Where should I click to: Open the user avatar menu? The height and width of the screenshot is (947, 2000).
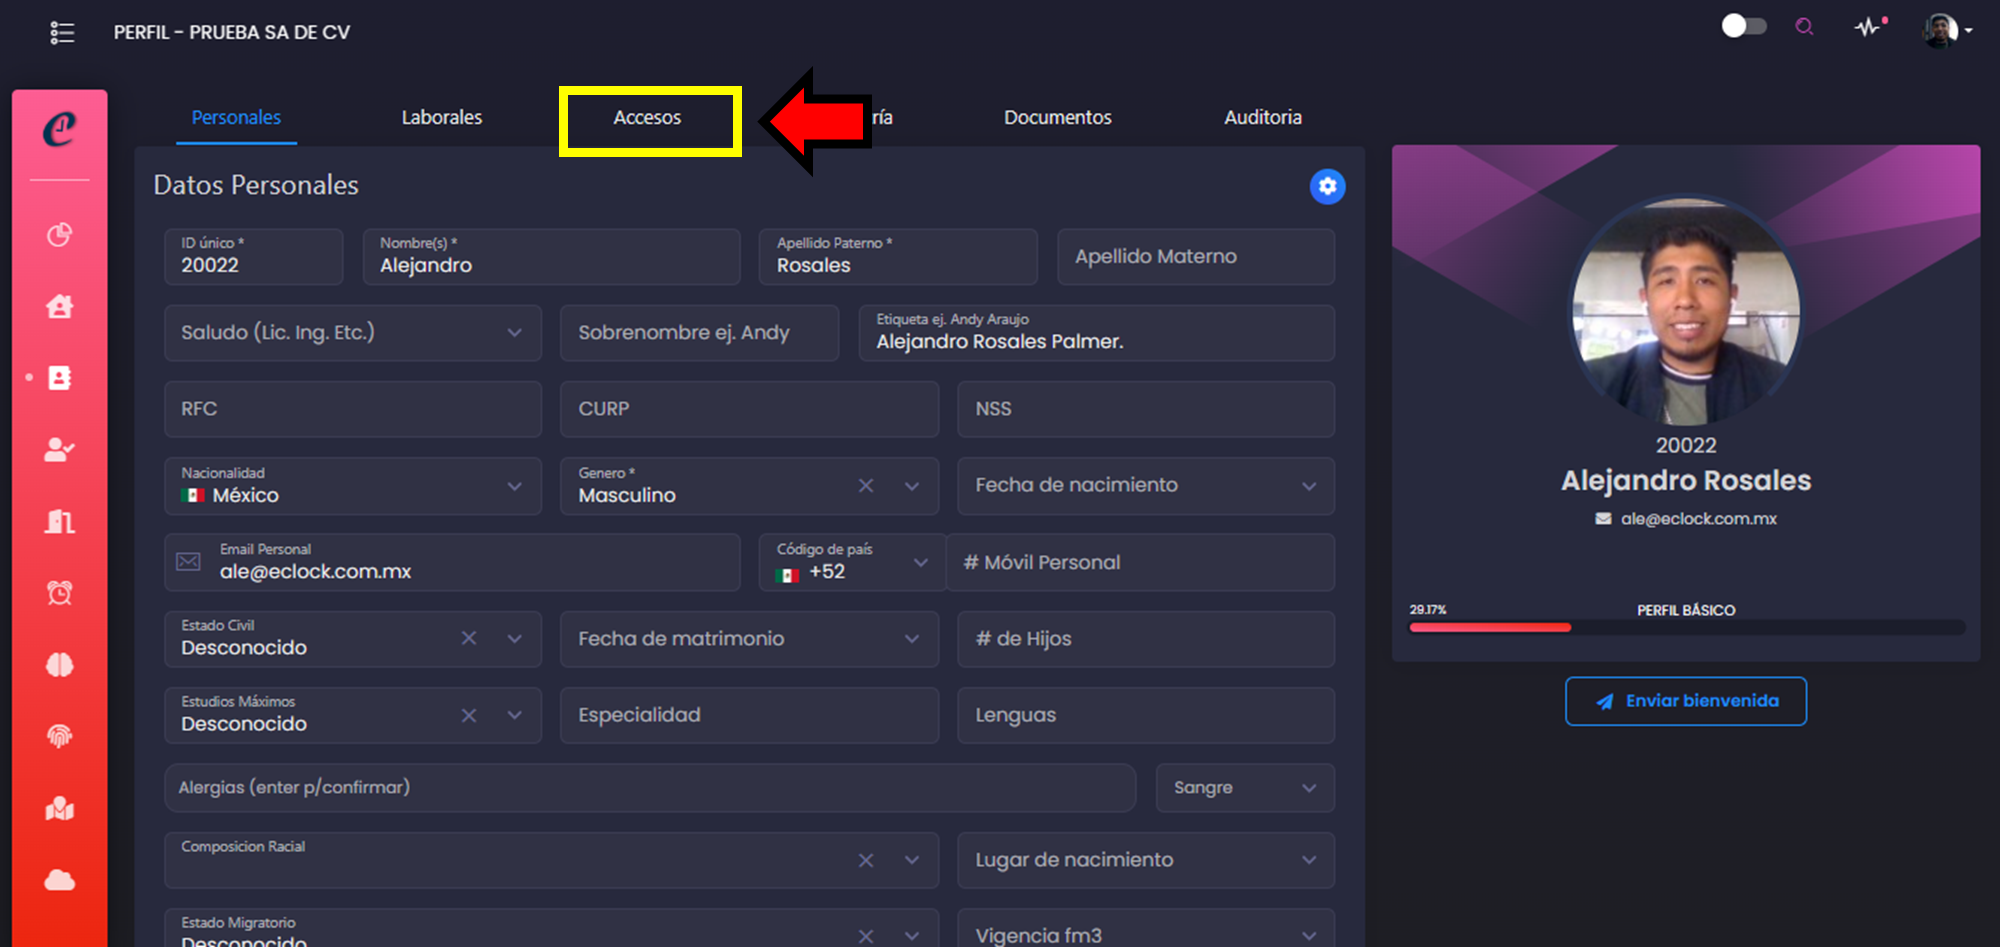pos(1946,30)
